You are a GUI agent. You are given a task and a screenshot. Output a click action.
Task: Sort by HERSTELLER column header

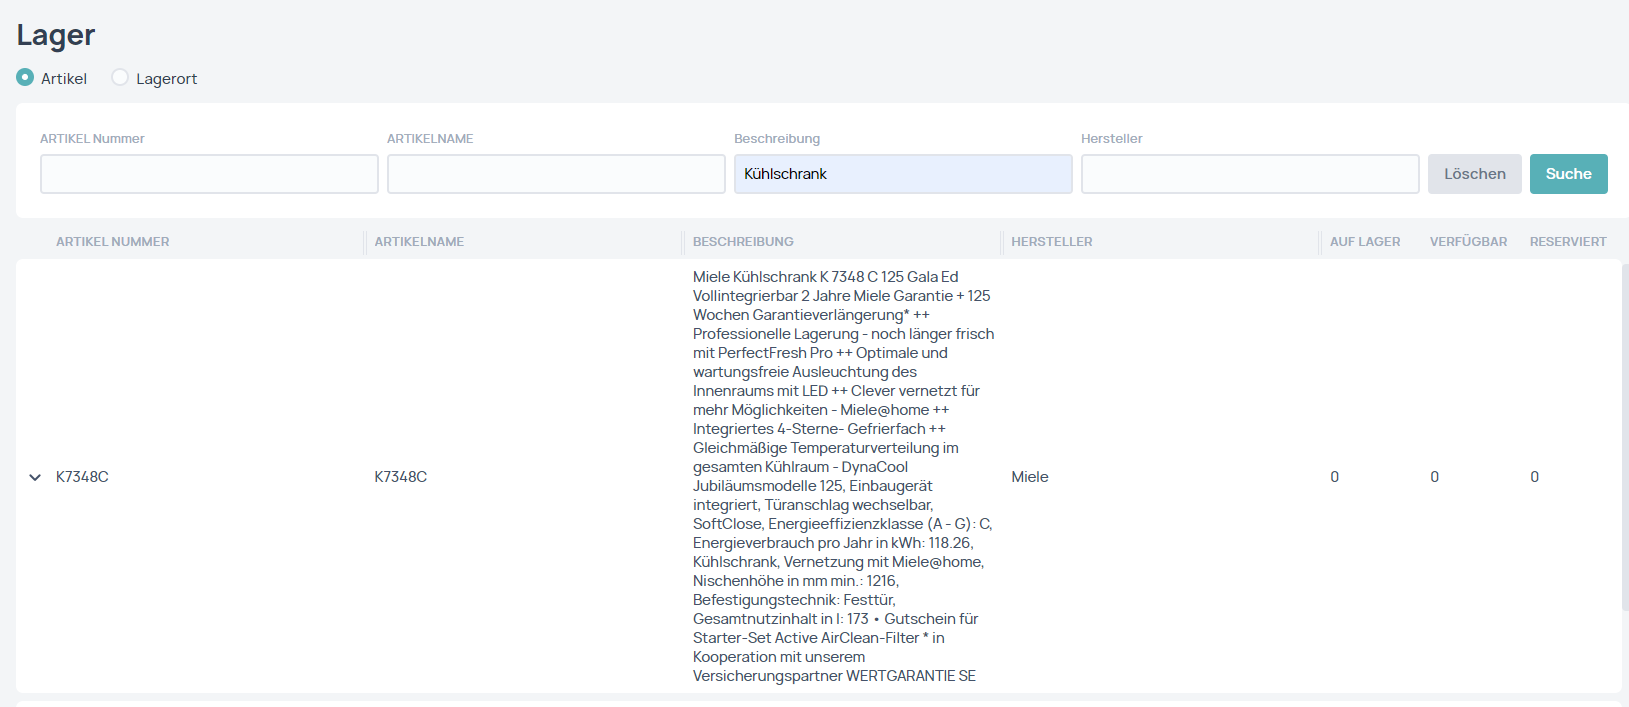coord(1051,242)
